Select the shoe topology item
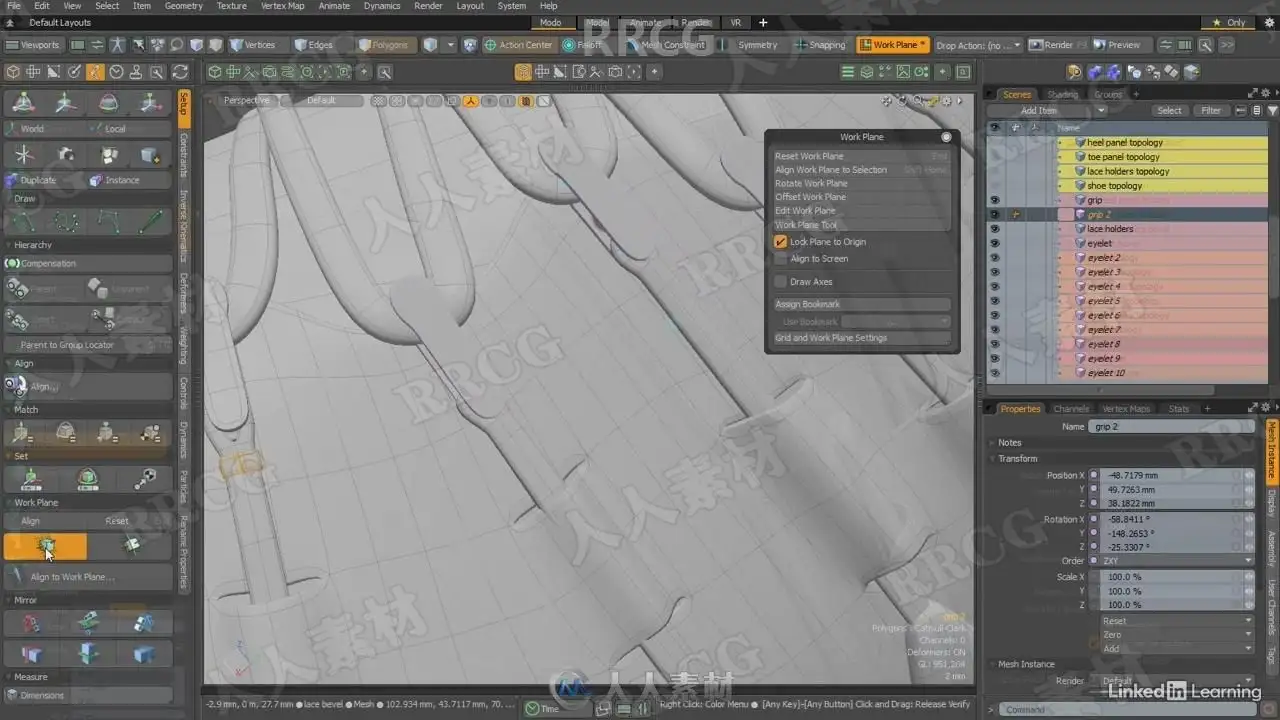Image resolution: width=1280 pixels, height=720 pixels. tap(1114, 186)
